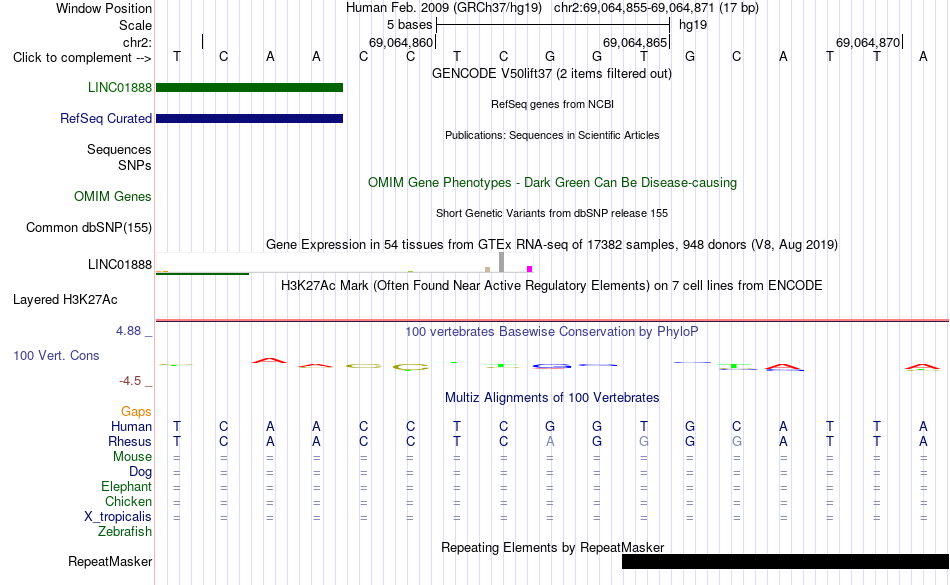This screenshot has width=950, height=585.
Task: Click the Human species label
Action: pyautogui.click(x=131, y=426)
